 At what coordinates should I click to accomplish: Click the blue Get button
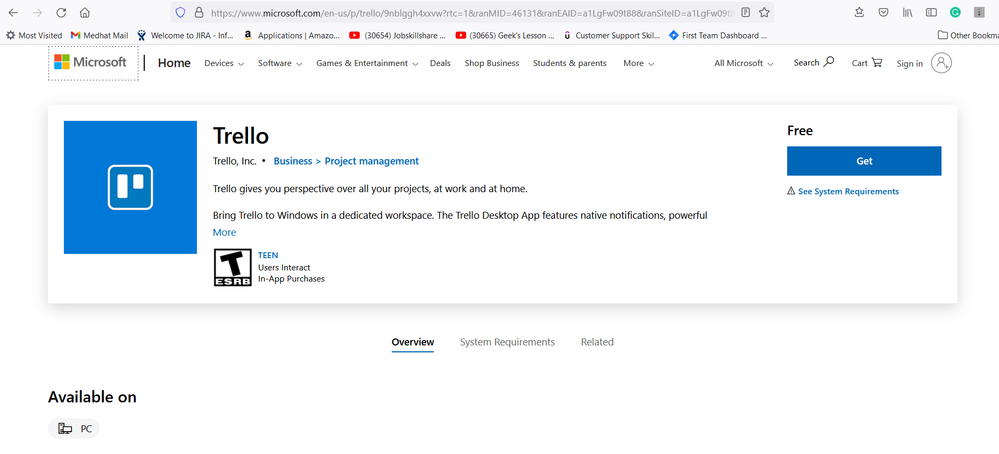864,161
